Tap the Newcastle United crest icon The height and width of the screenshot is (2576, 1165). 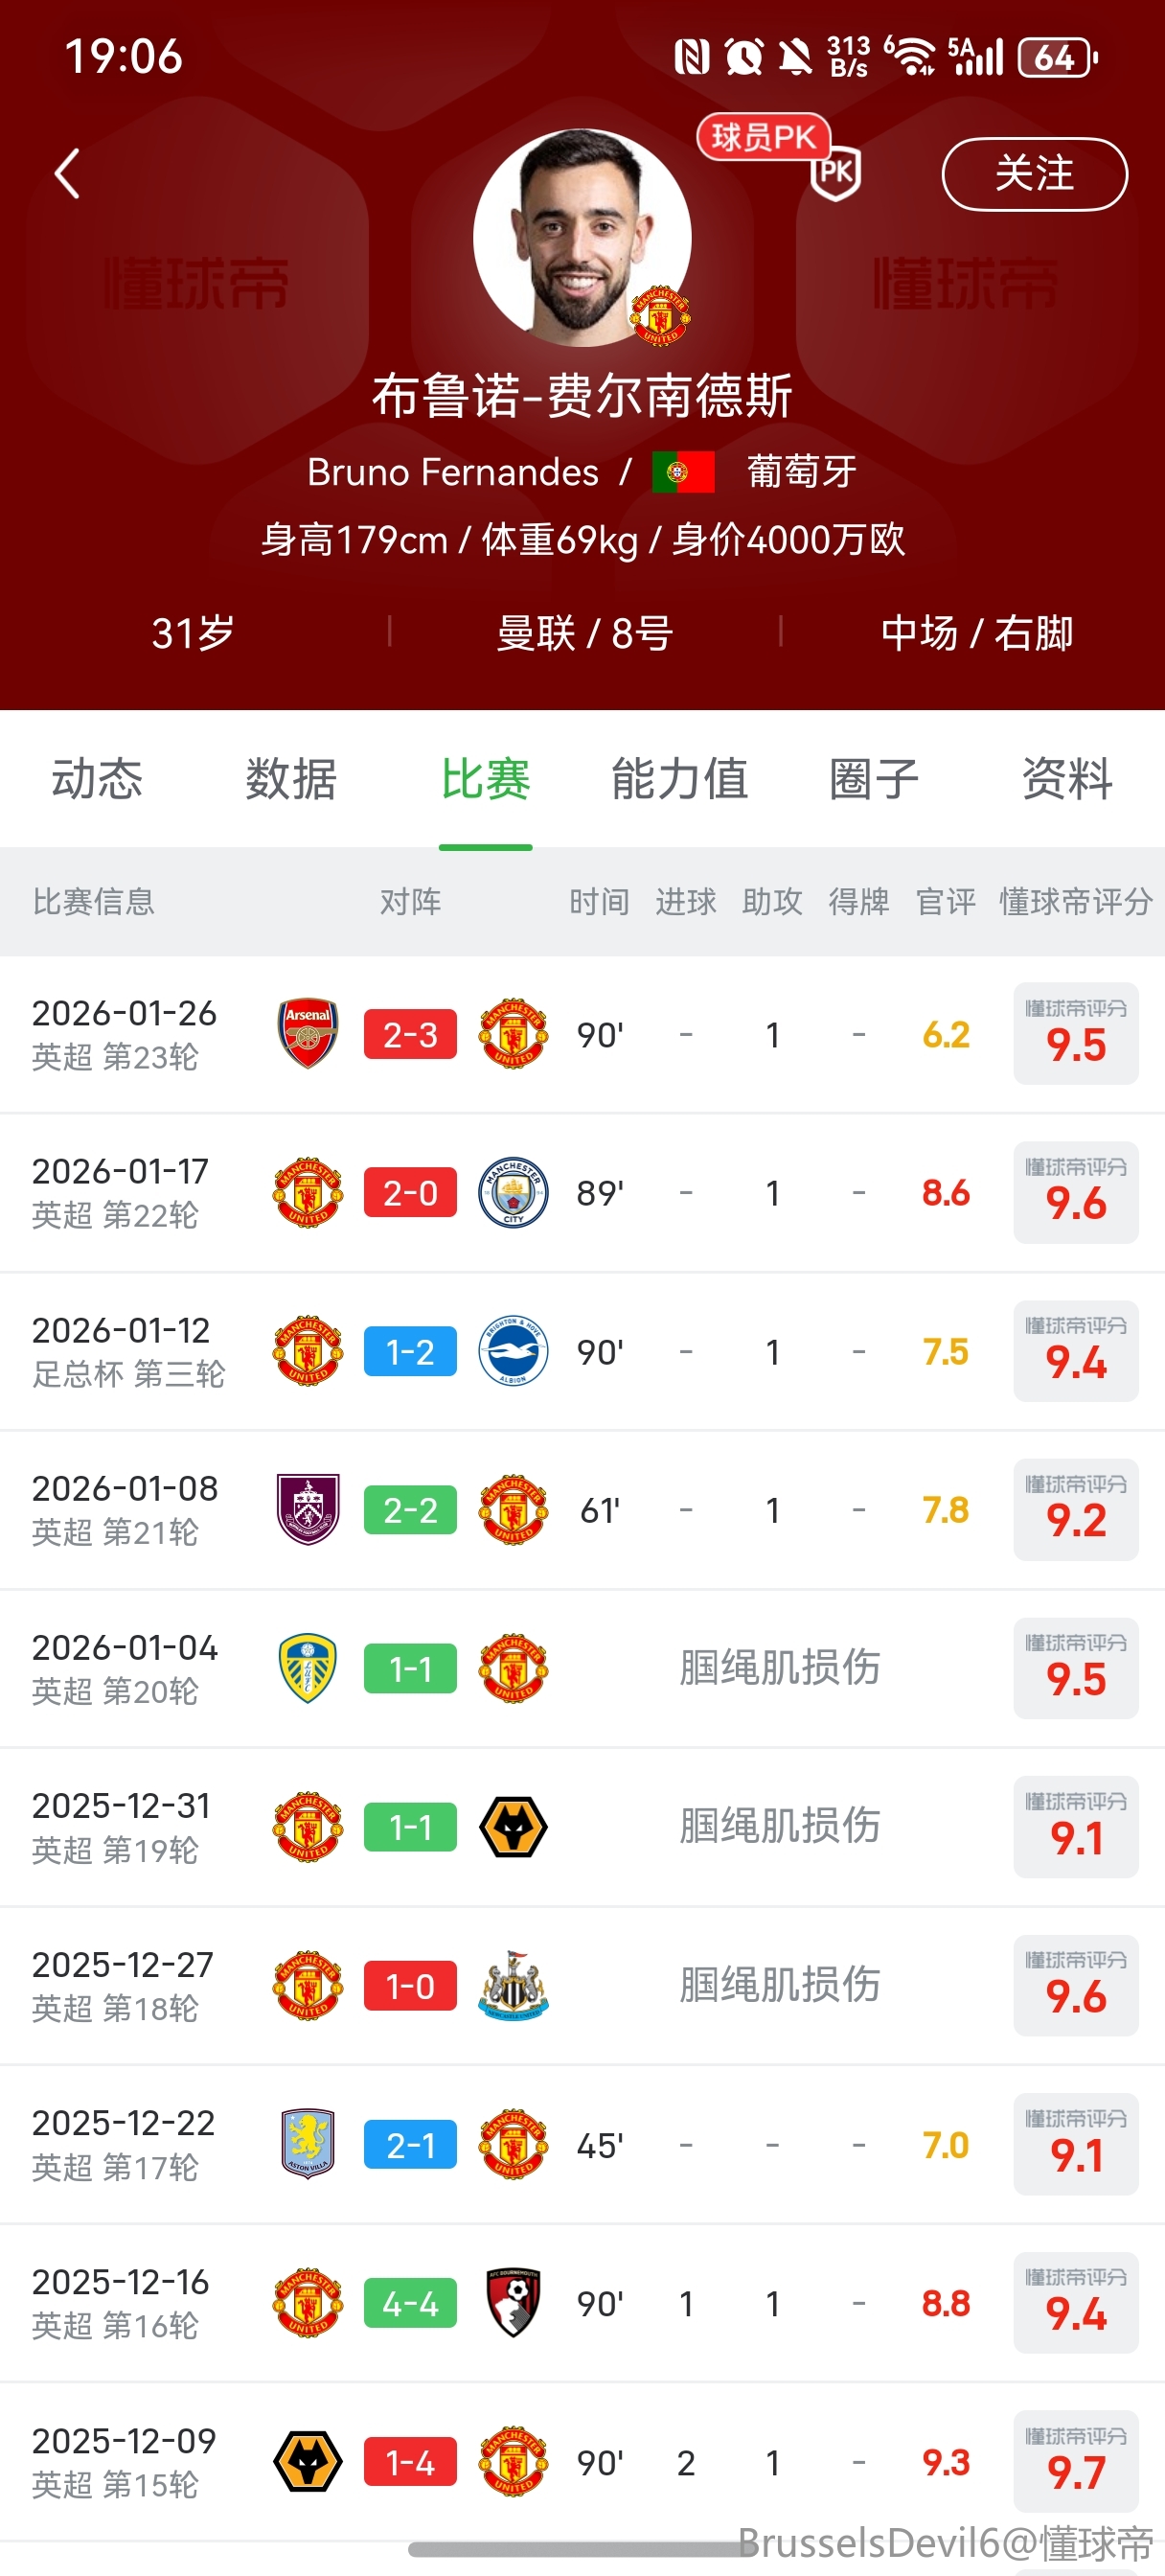point(513,1986)
